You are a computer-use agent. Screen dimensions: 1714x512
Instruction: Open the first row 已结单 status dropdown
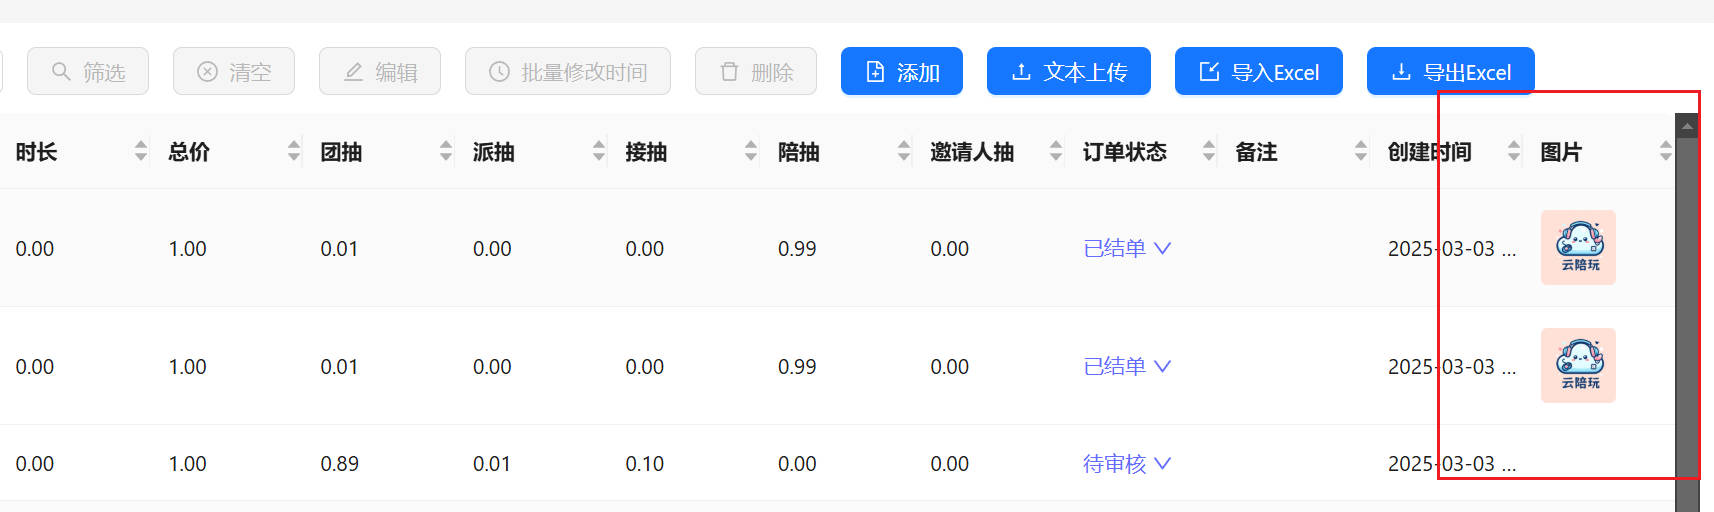click(1127, 248)
